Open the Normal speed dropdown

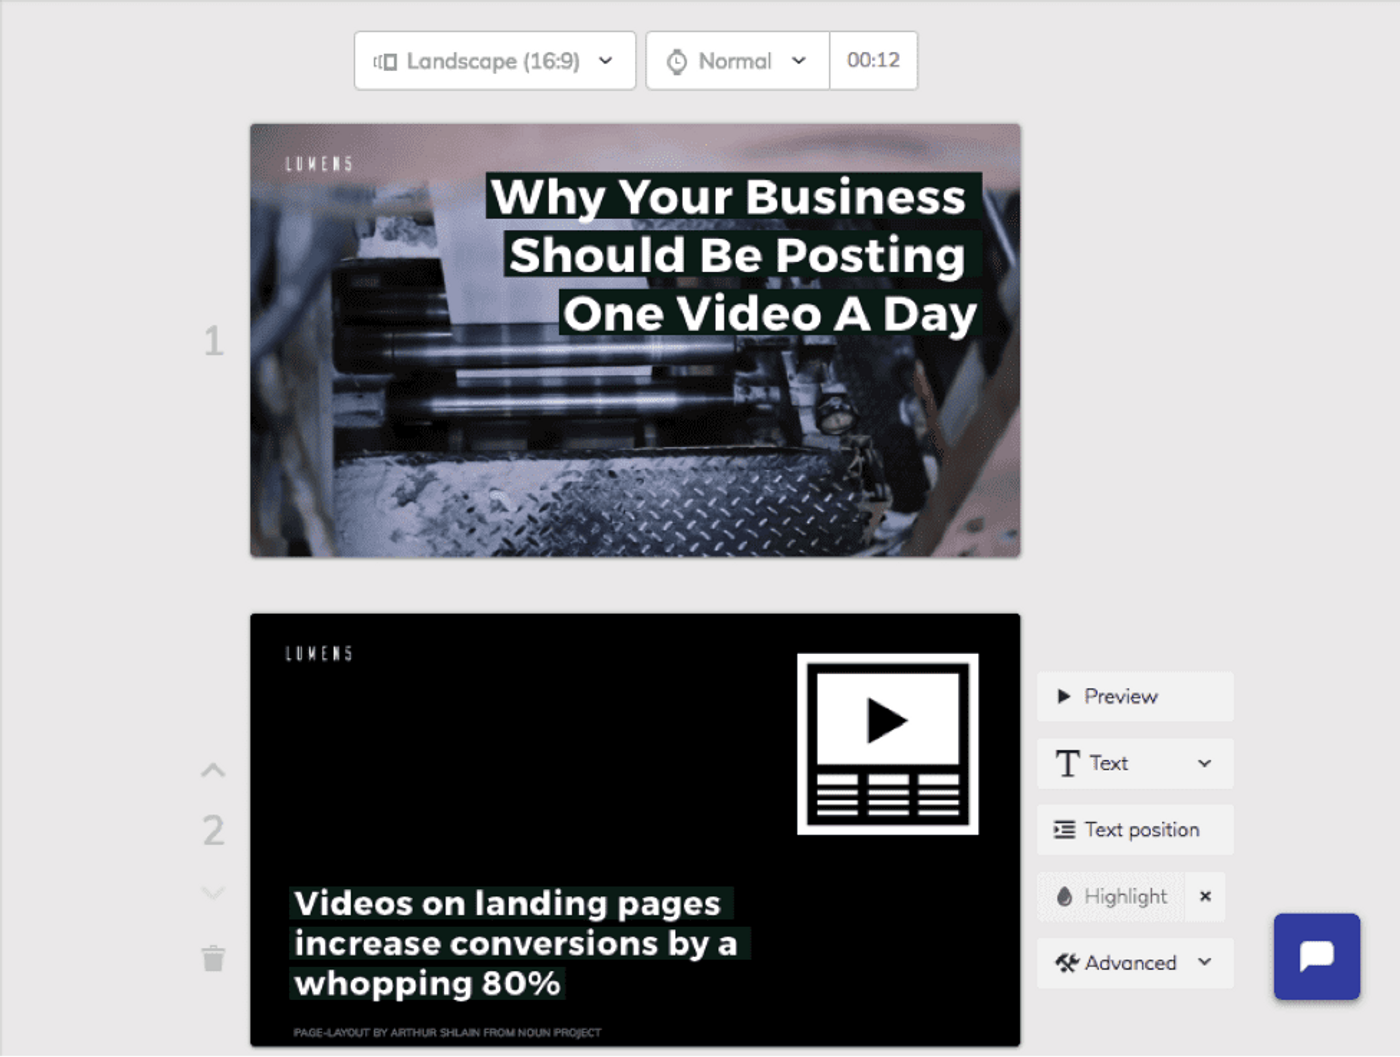pos(738,61)
